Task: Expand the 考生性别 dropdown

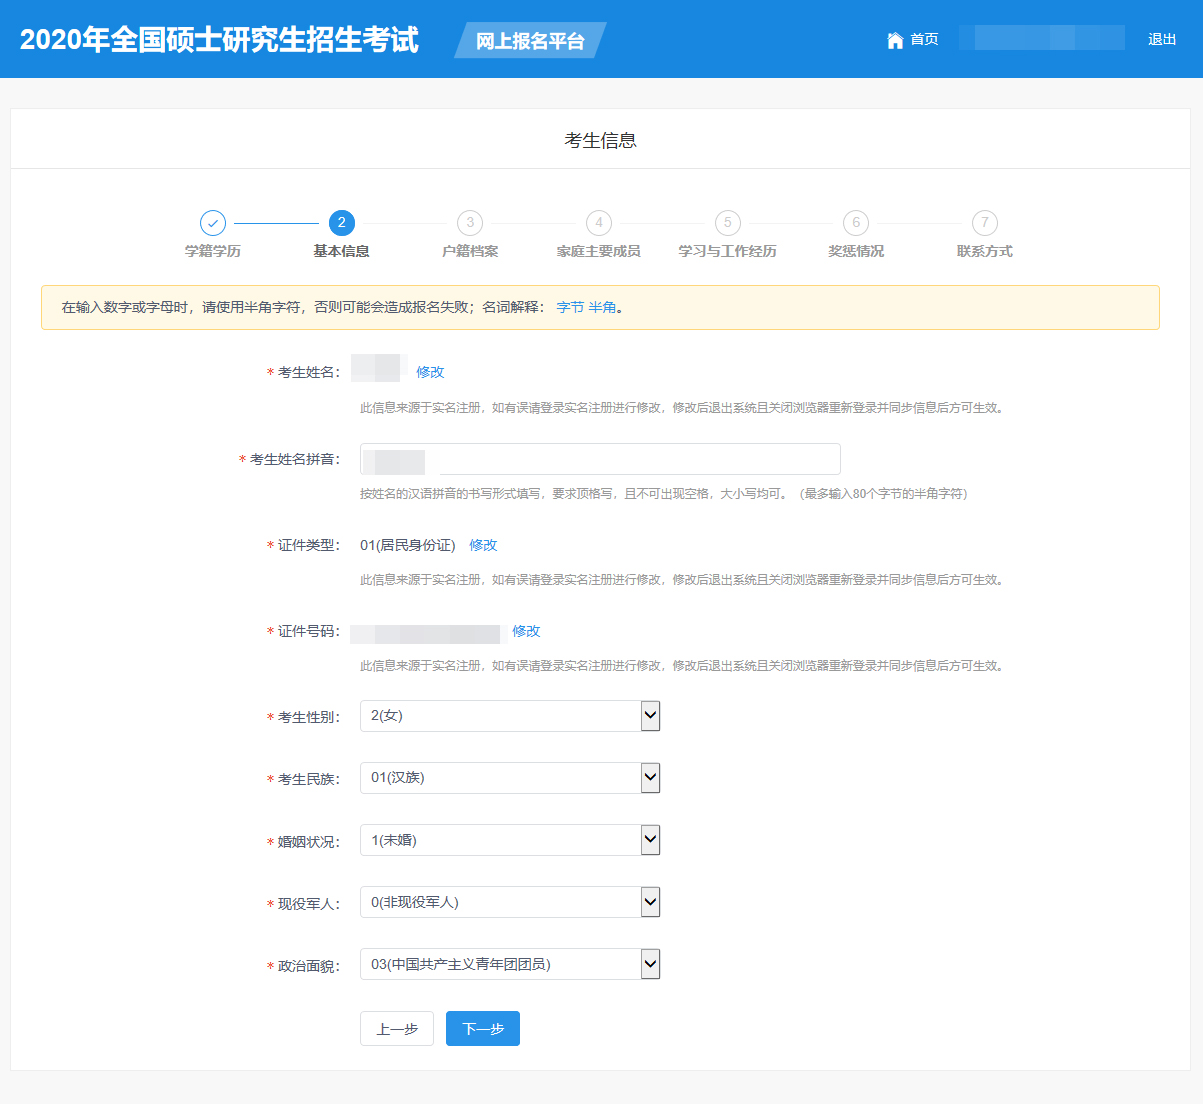Action: (510, 716)
